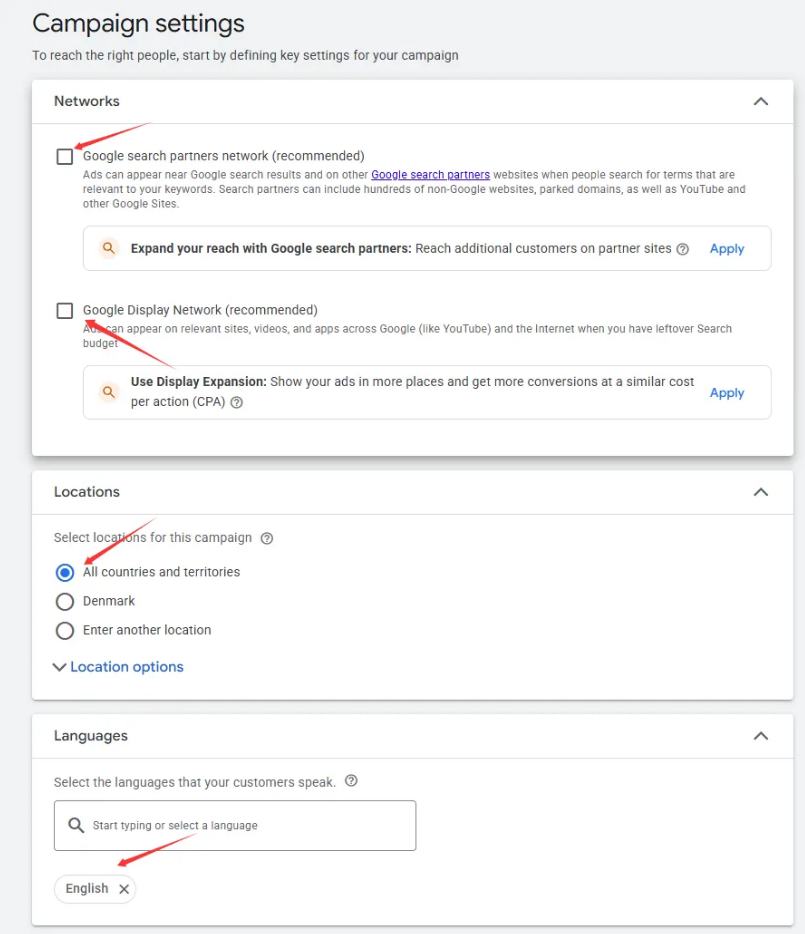Click the magnifier icon on search partners card
Screen dimensions: 805x934
coord(108,248)
